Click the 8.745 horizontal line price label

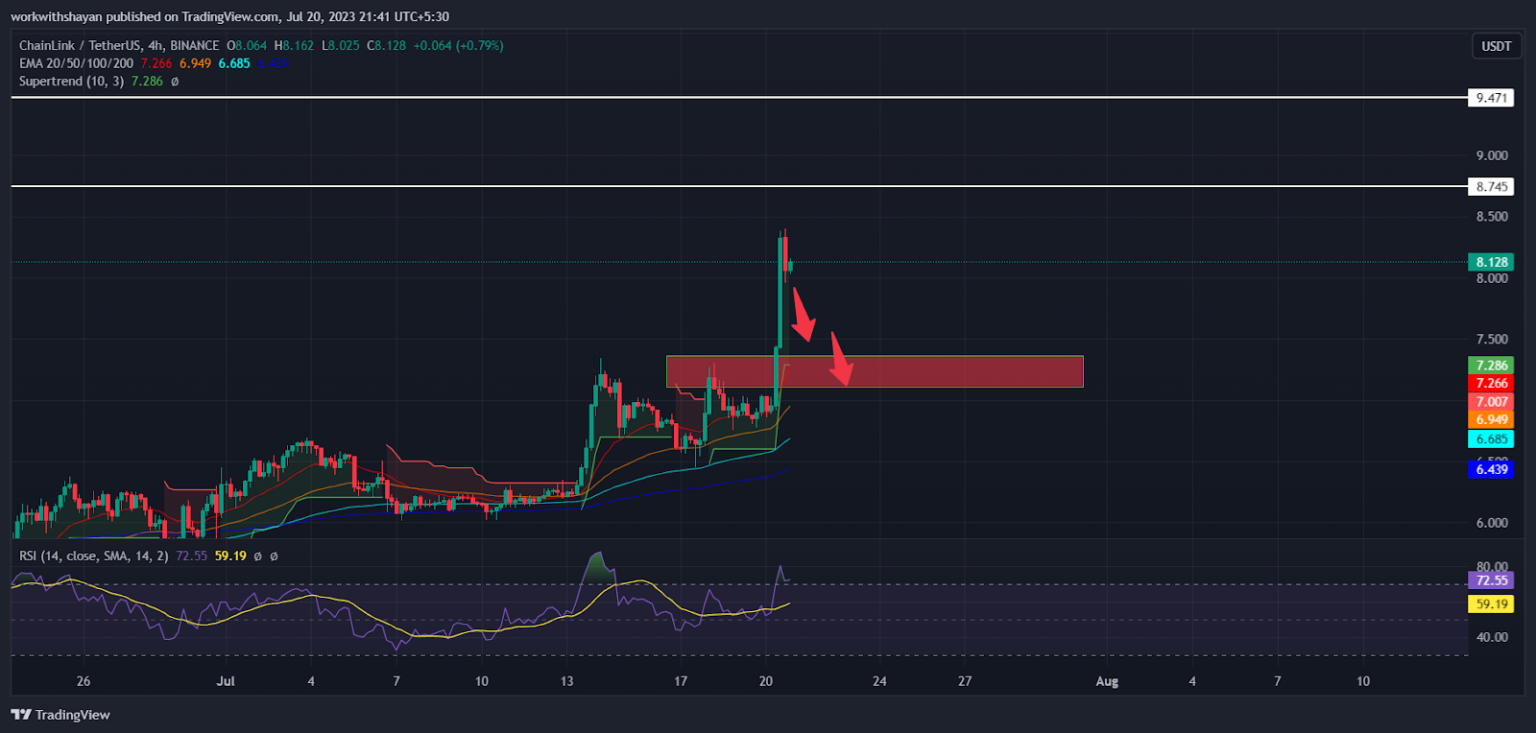1490,187
